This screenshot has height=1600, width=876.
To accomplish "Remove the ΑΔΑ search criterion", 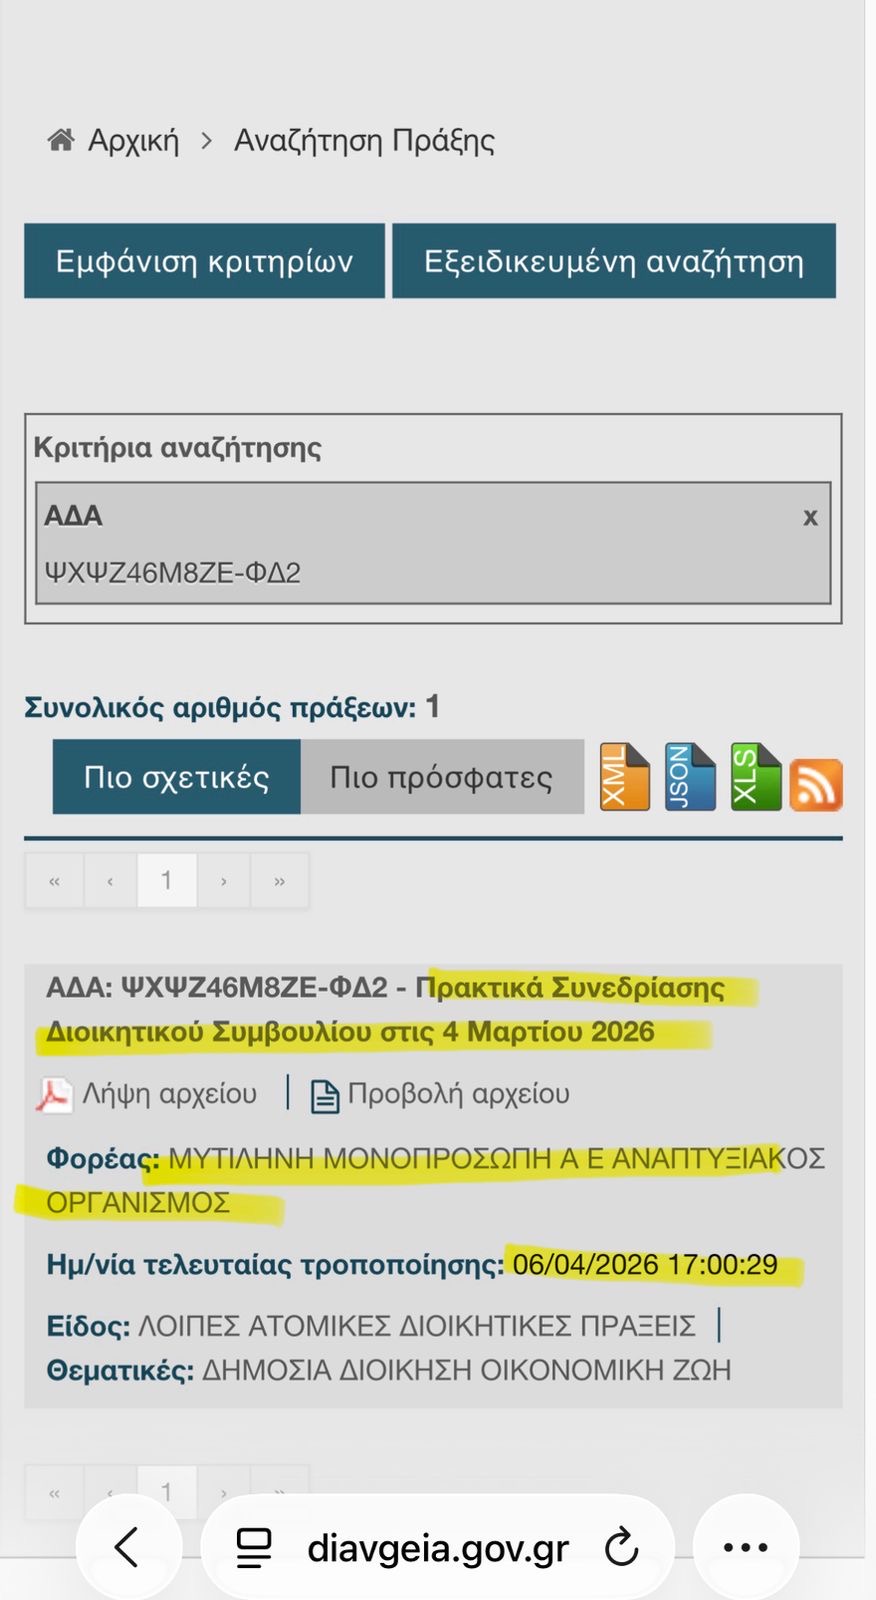I will point(810,517).
